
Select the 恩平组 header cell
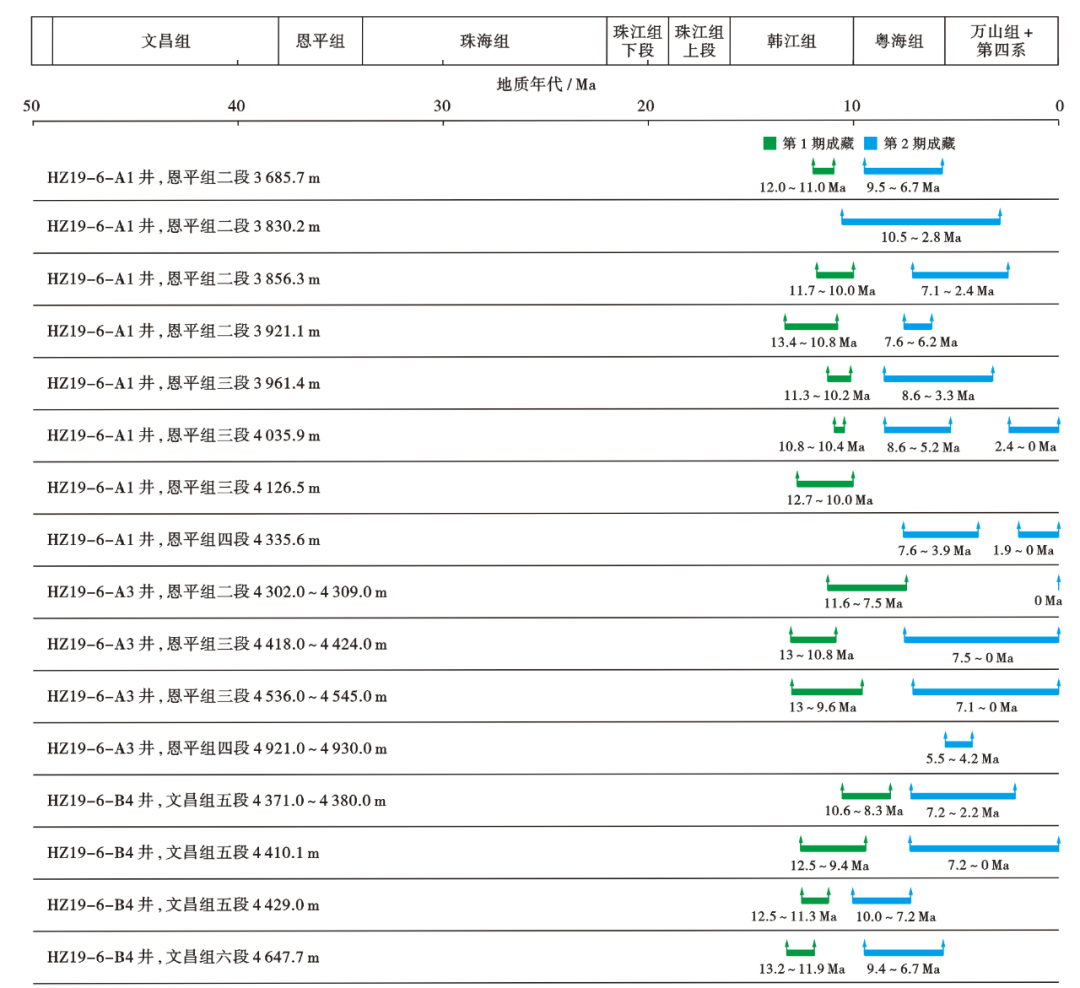320,41
